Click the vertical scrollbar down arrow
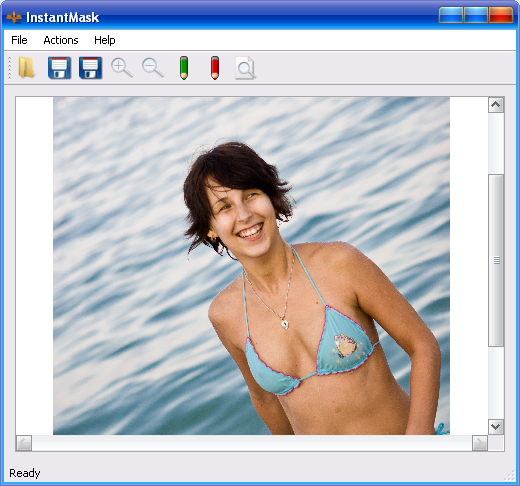This screenshot has width=520, height=486. click(496, 426)
